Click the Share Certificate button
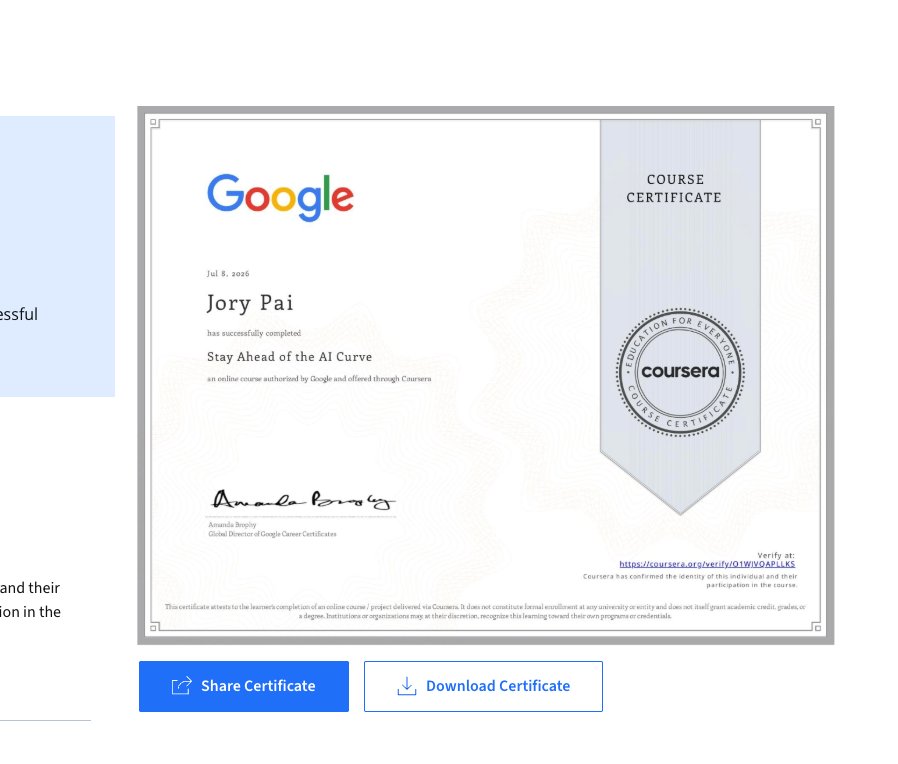The height and width of the screenshot is (764, 898). pos(243,686)
